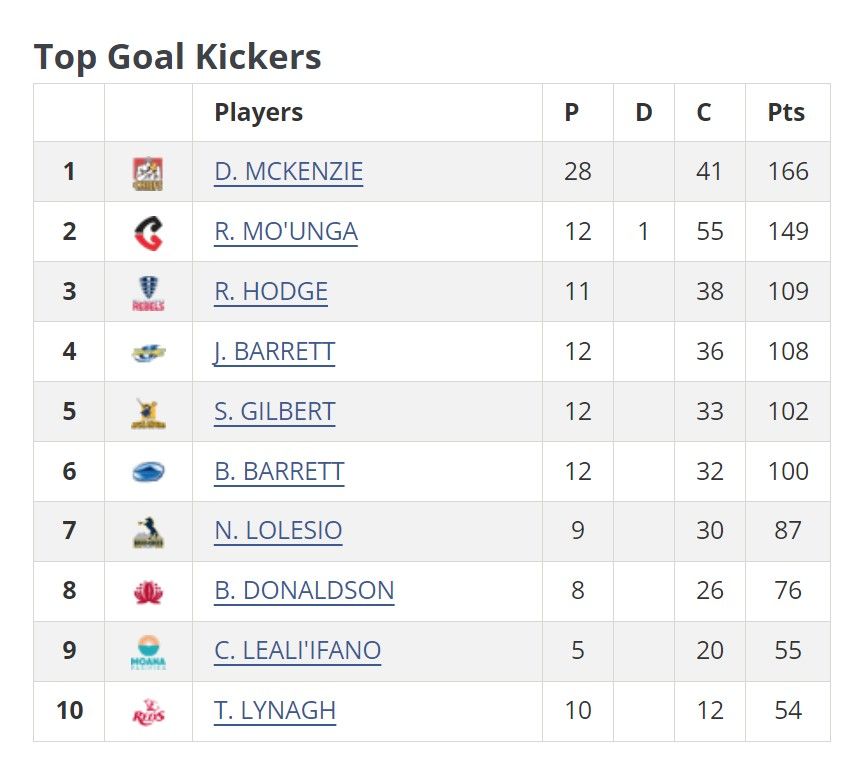
Task: Open B. DONALDSON player link
Action: tap(304, 591)
